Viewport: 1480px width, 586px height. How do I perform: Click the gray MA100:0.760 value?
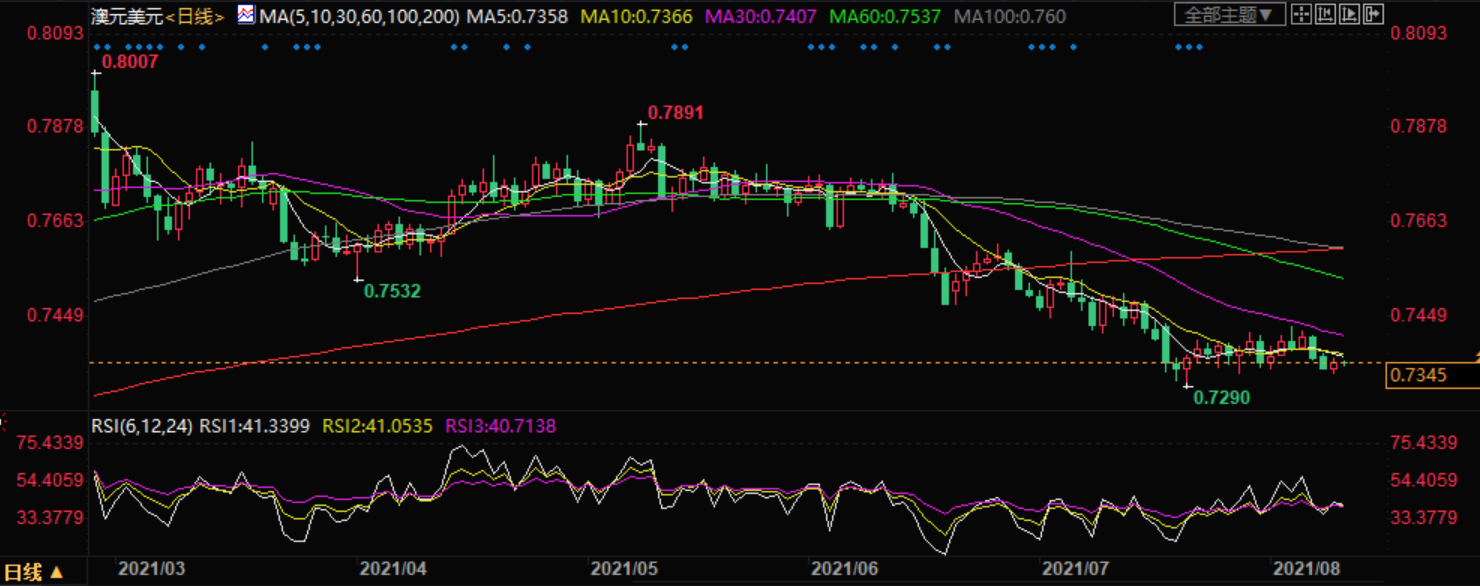[x=1010, y=16]
